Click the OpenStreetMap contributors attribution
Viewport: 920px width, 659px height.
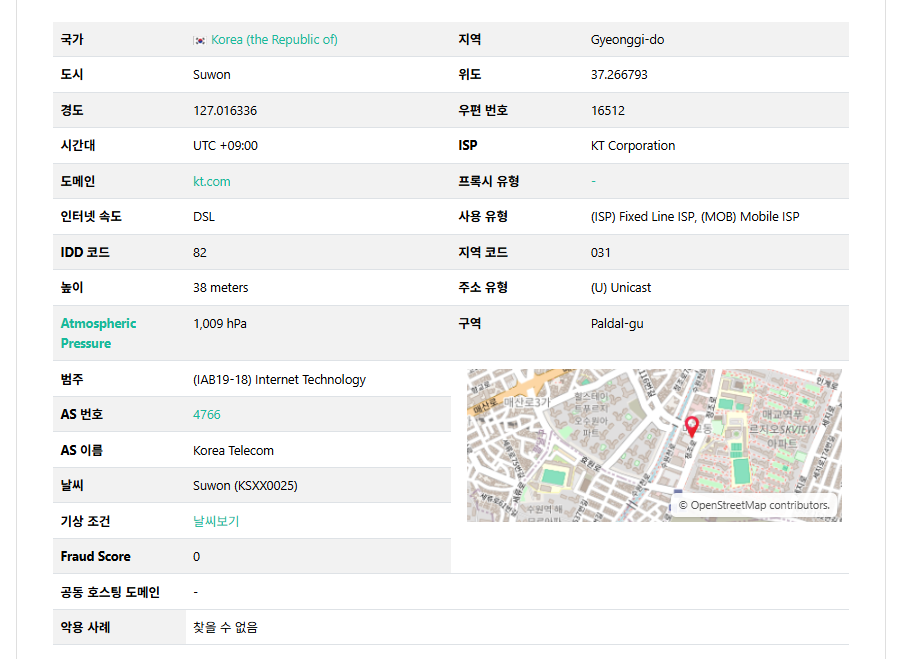[754, 505]
